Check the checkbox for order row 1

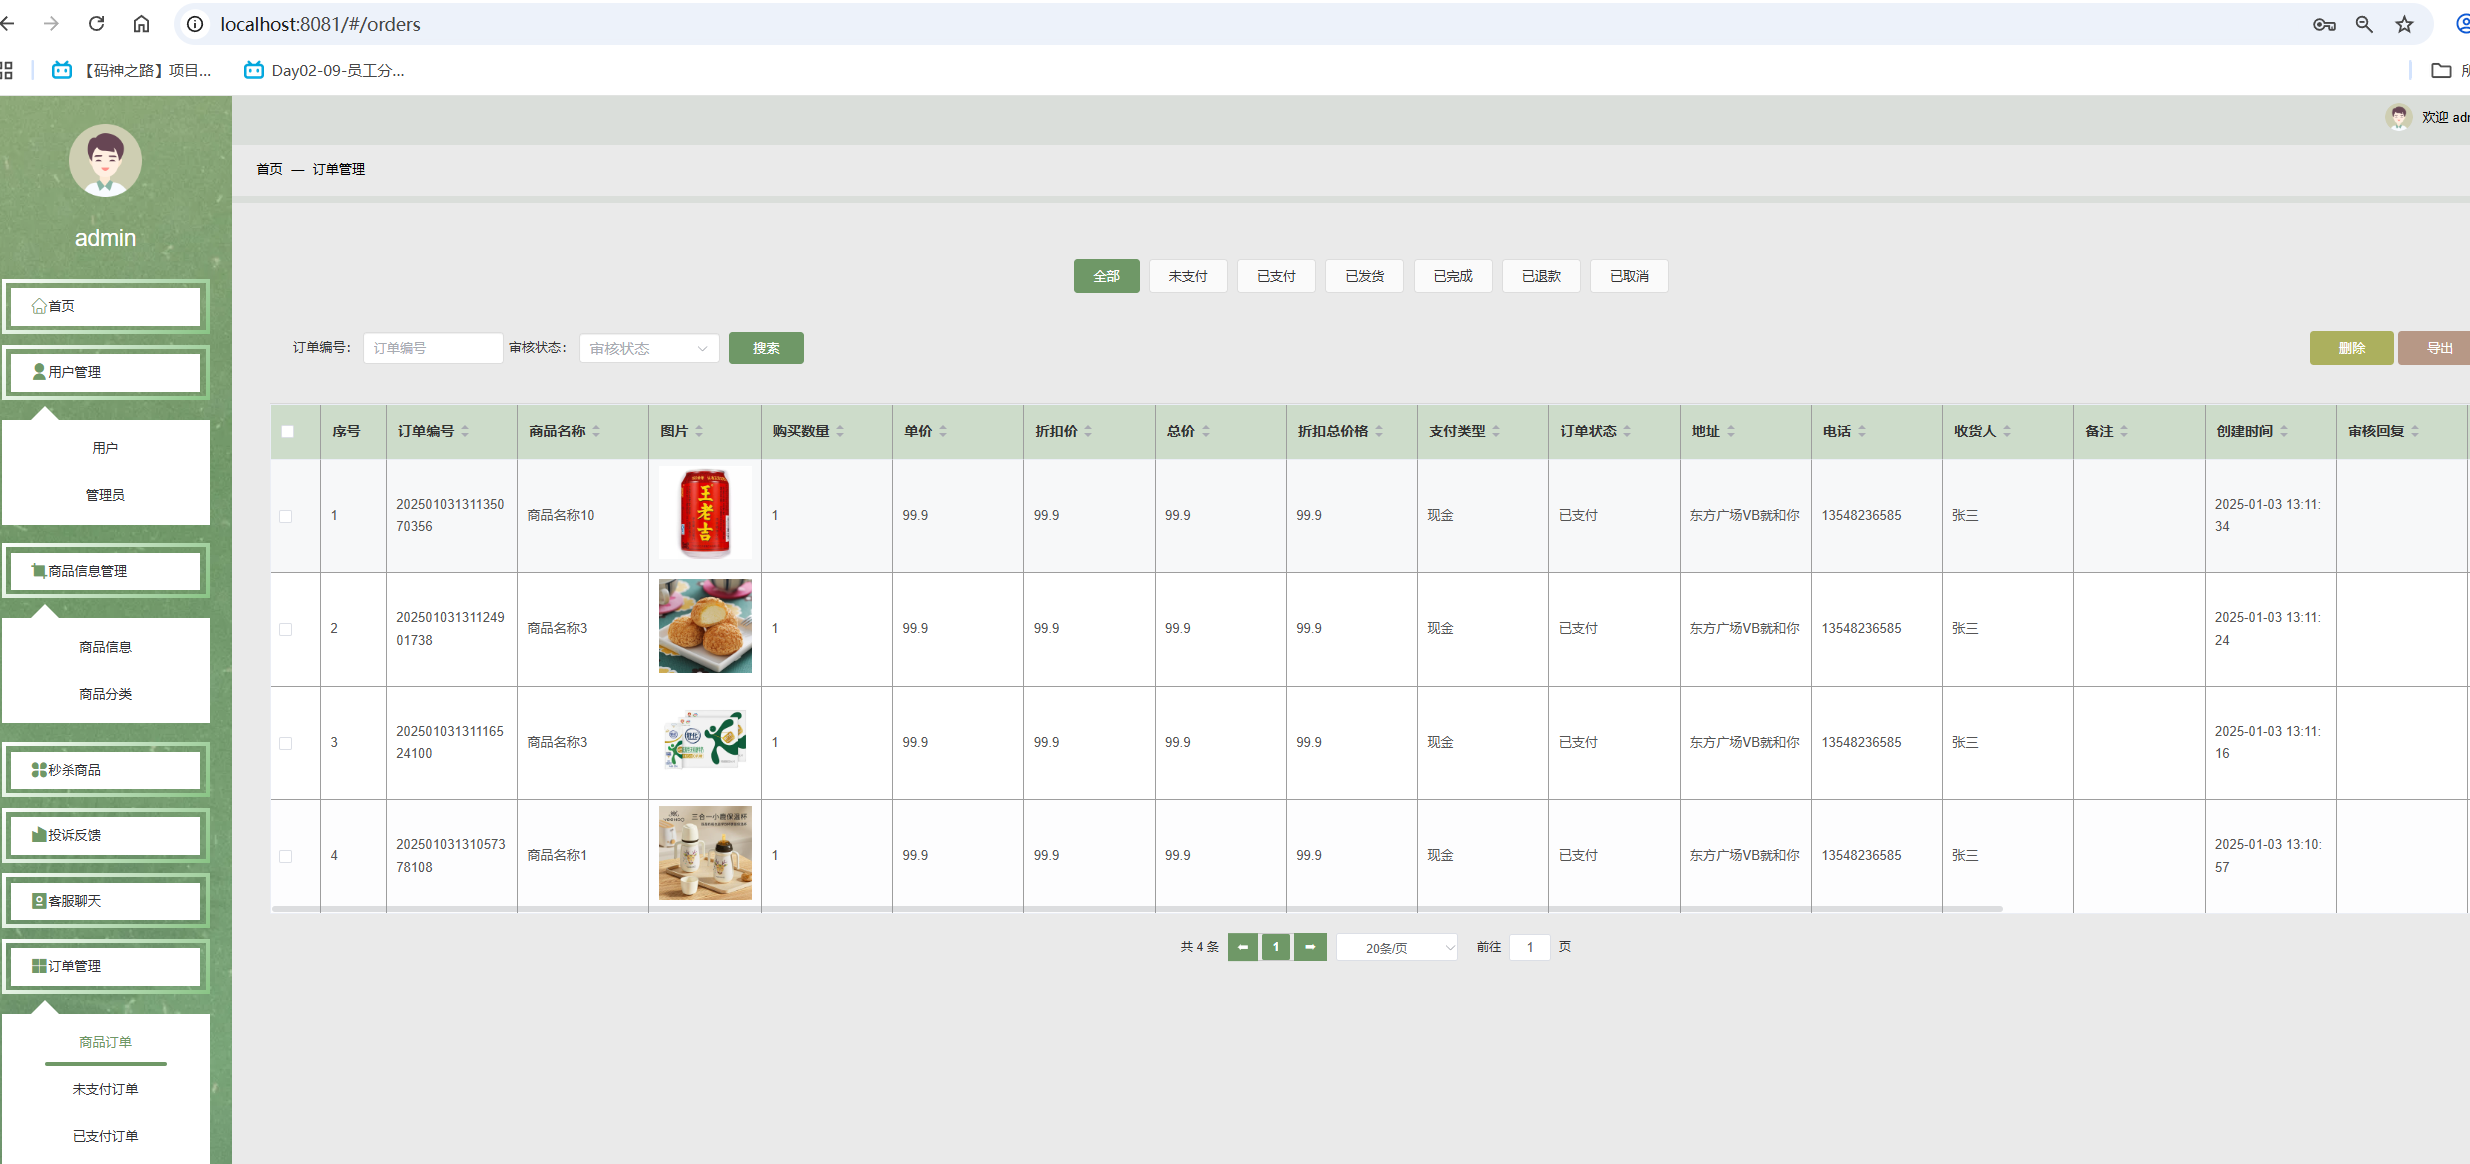point(286,516)
